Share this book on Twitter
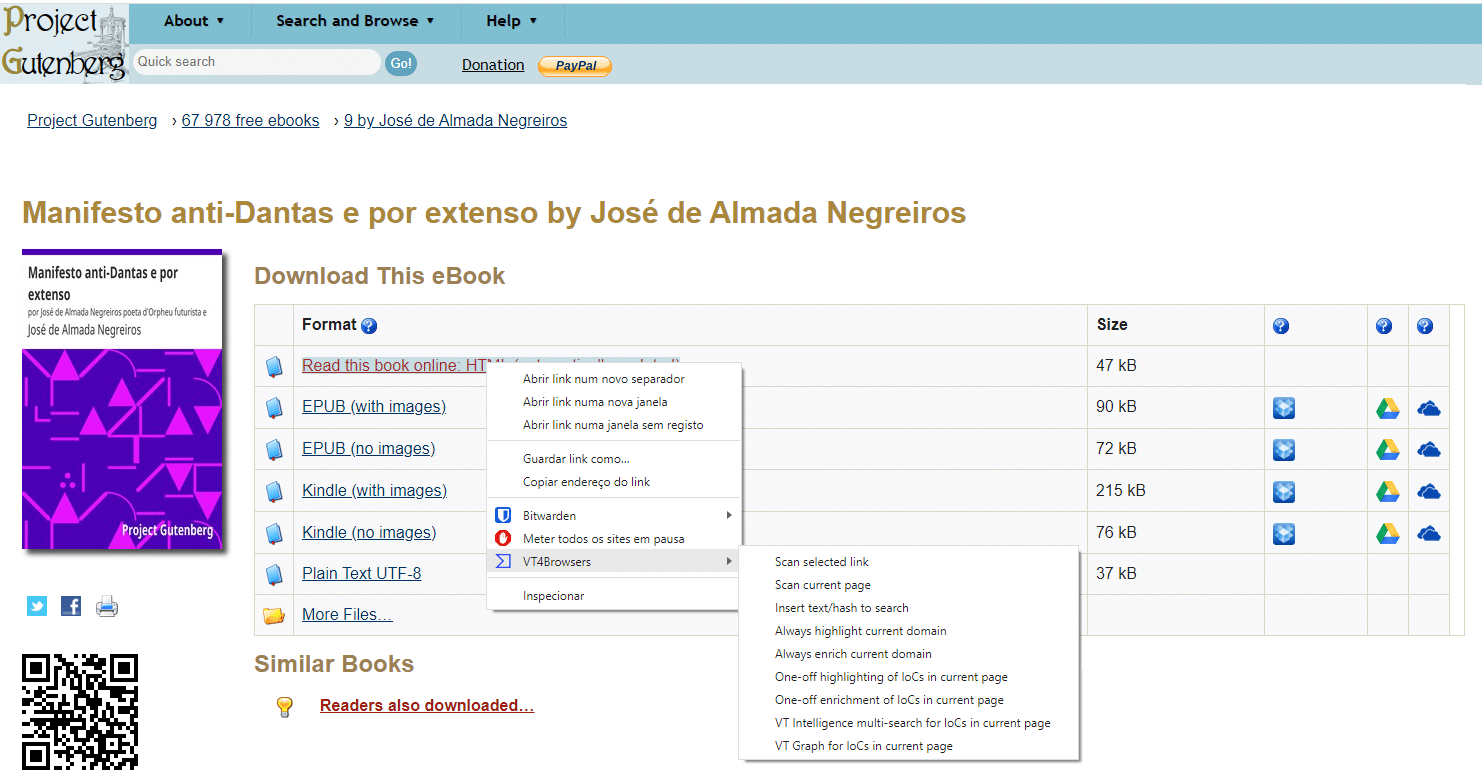 pos(37,606)
